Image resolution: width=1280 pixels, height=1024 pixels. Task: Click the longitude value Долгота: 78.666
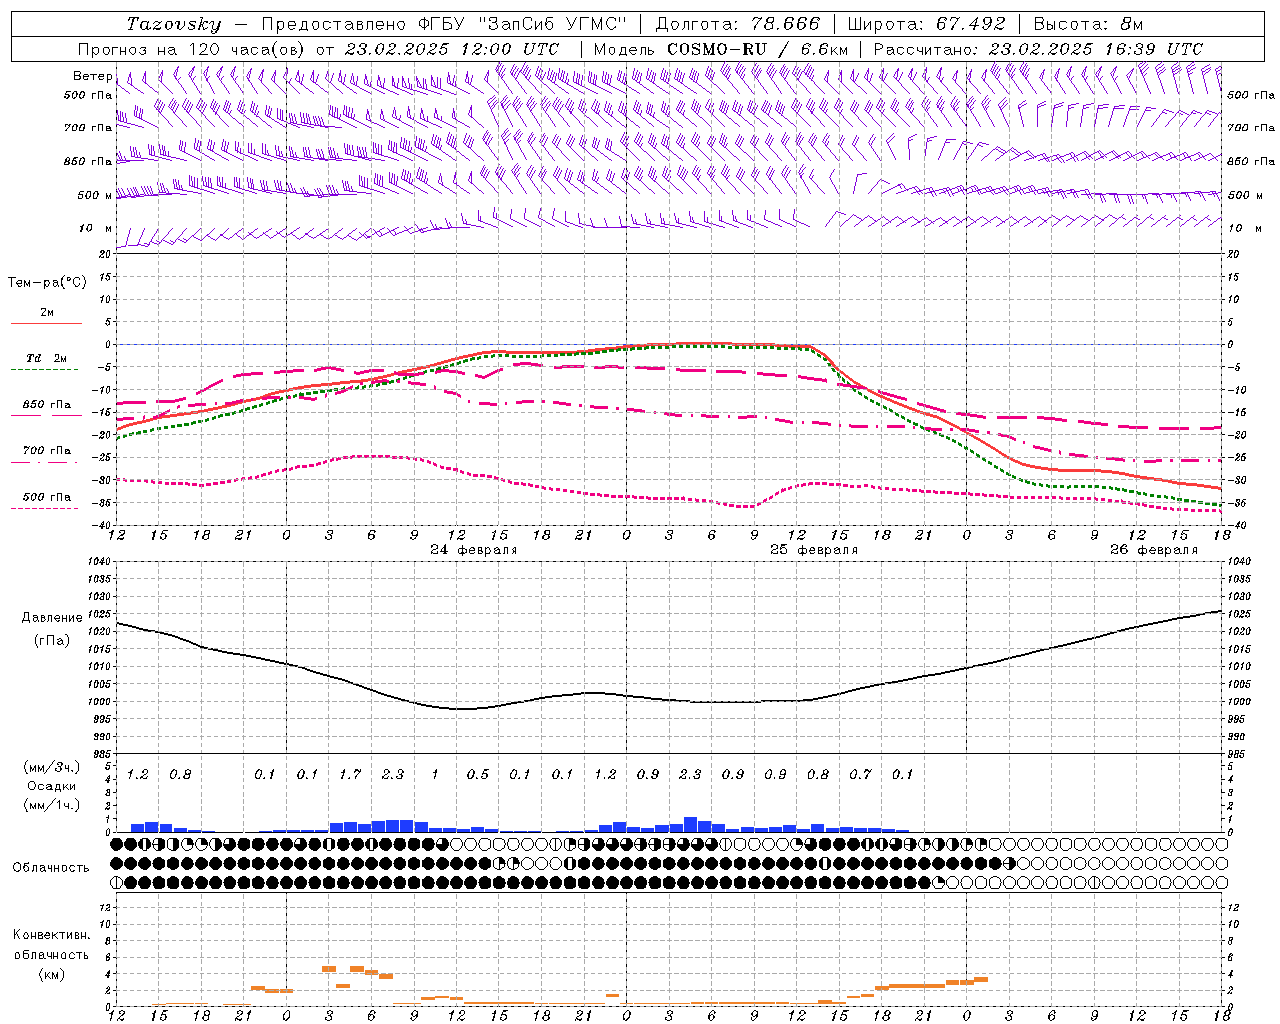point(738,24)
